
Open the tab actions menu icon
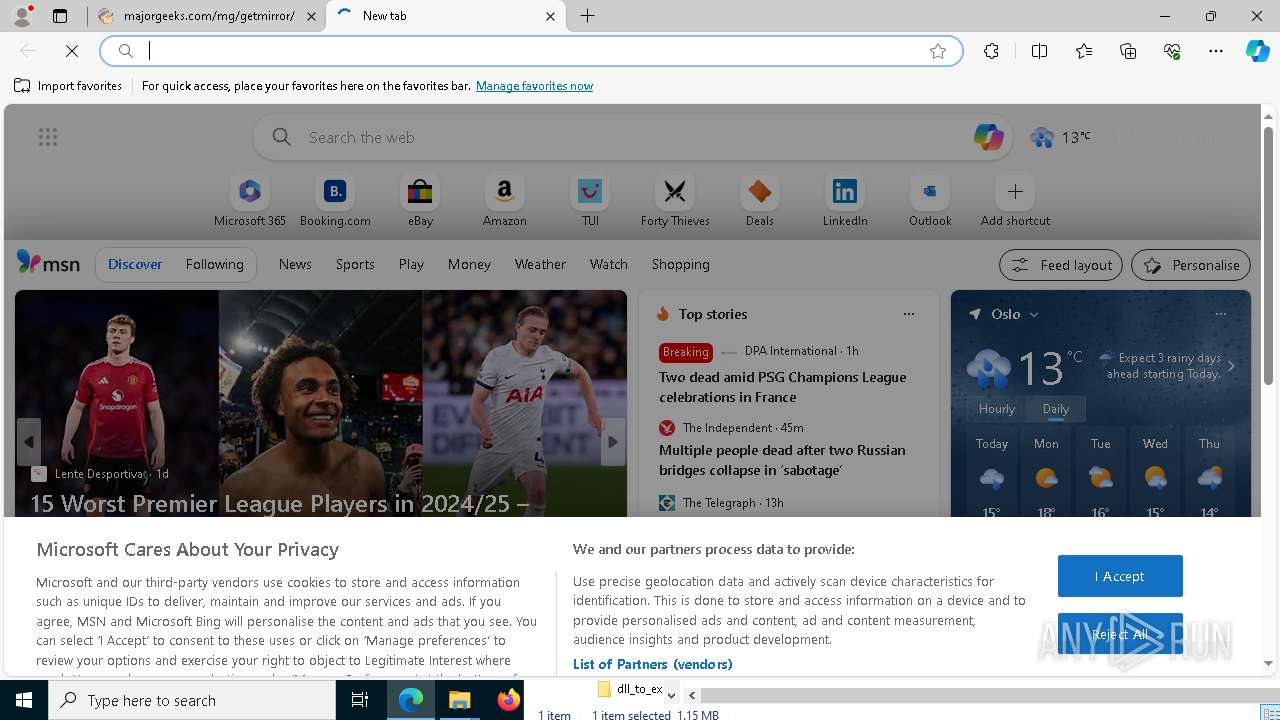(60, 16)
